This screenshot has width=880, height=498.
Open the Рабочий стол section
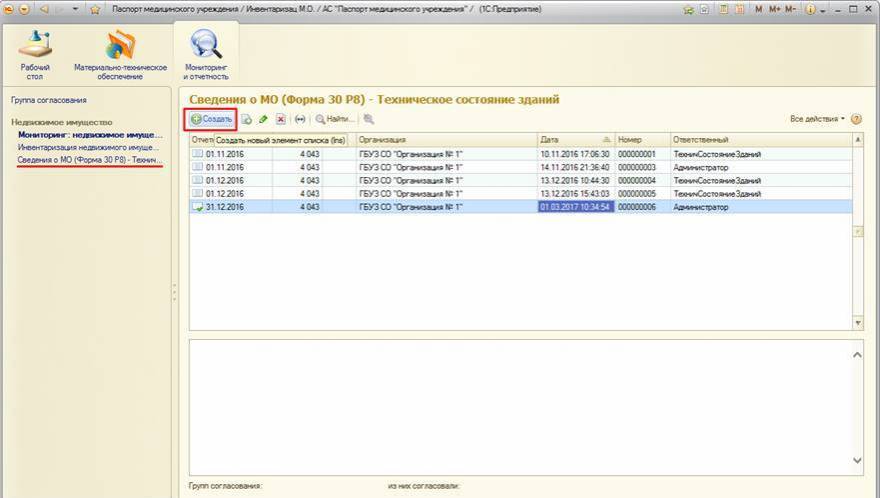[35, 54]
